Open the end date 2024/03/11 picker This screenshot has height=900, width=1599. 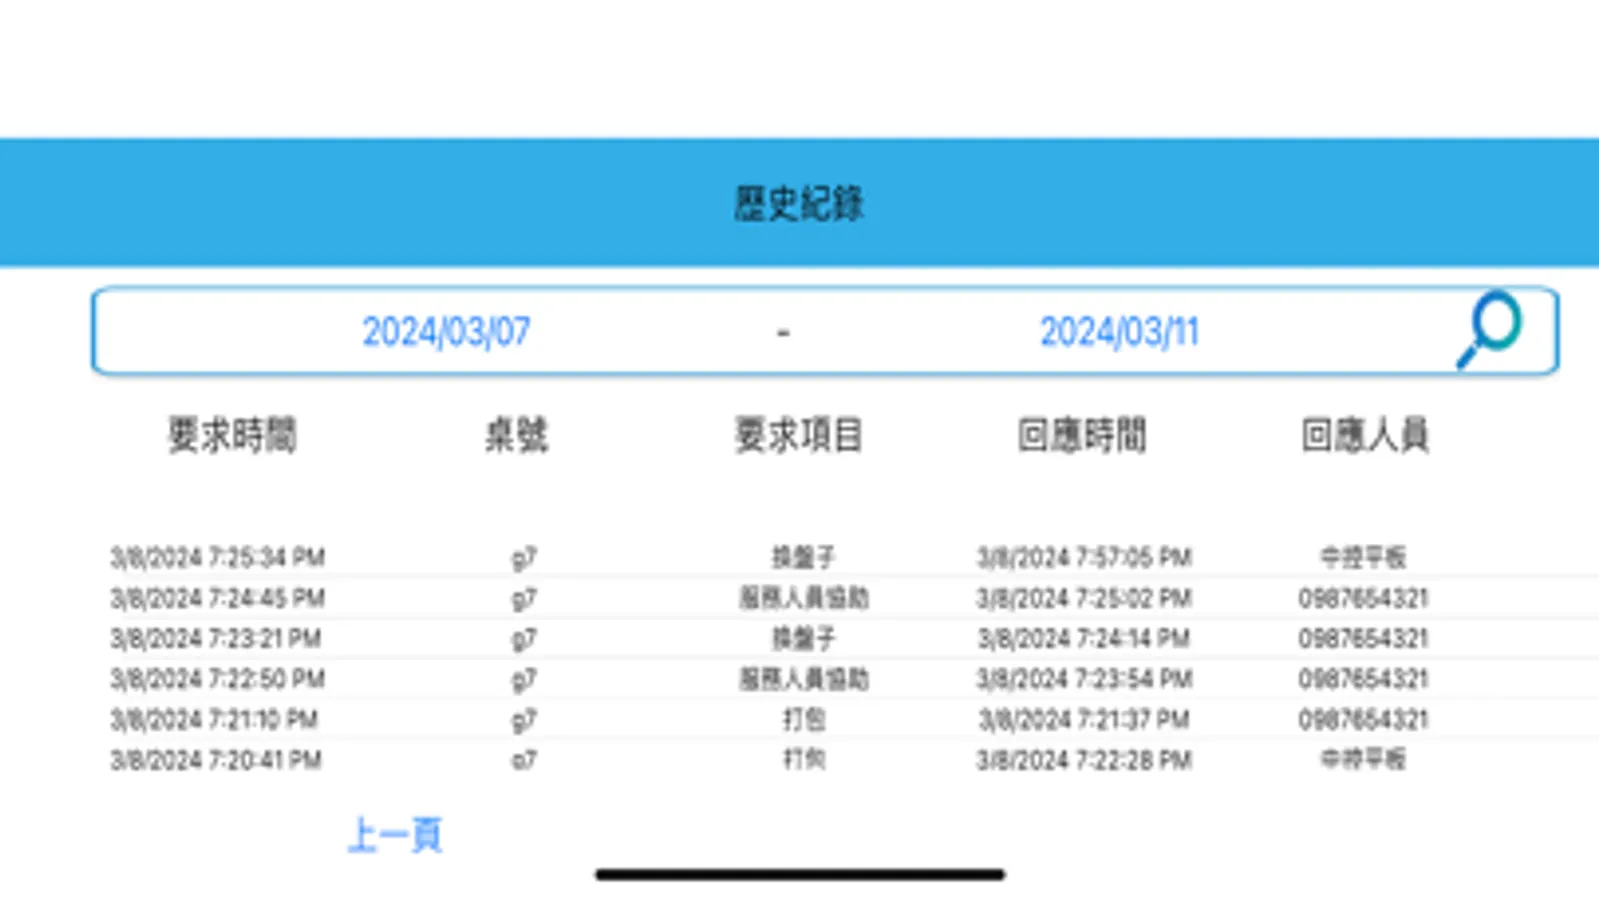[x=1119, y=332]
